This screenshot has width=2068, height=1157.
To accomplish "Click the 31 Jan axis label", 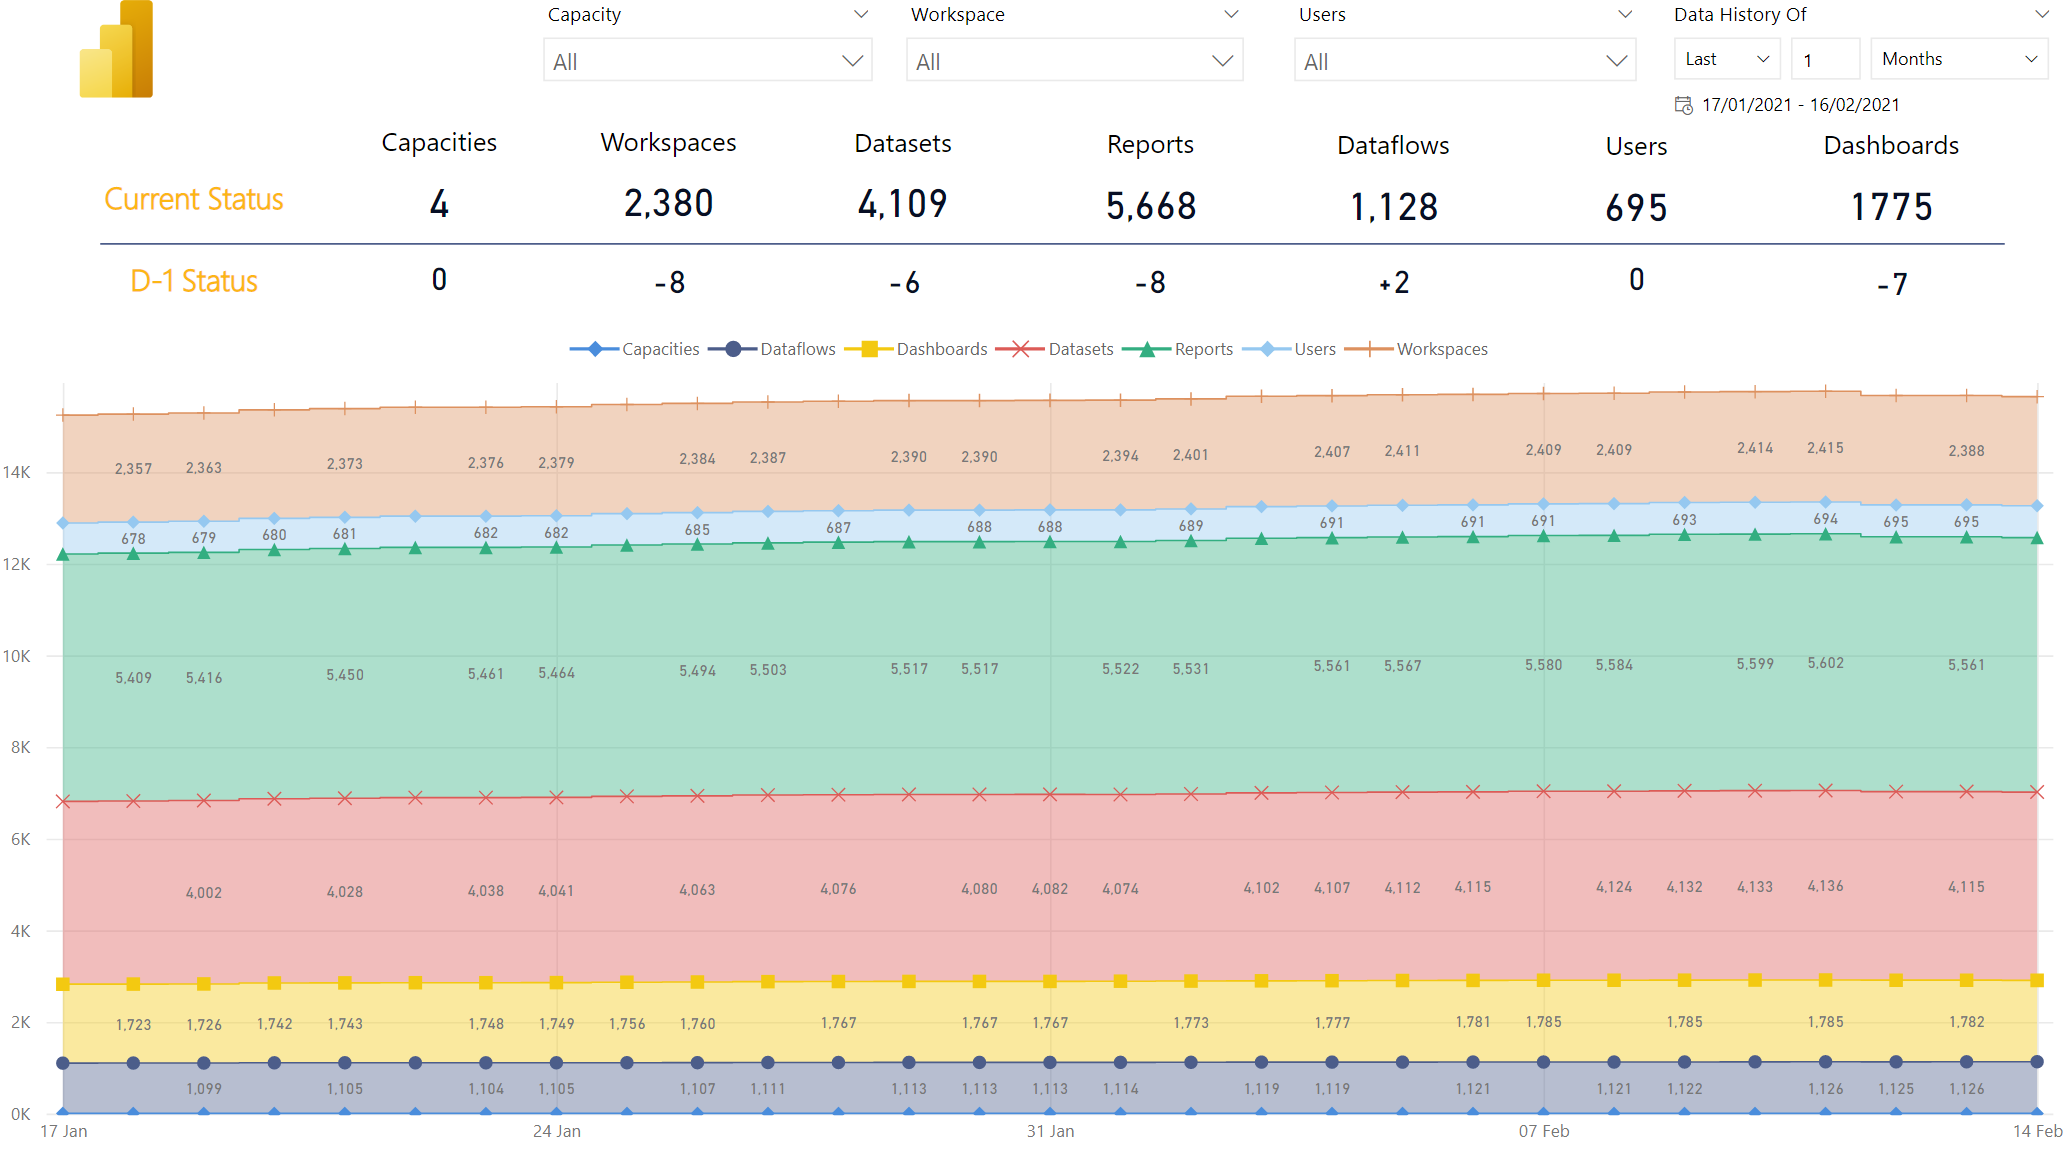I will [x=1050, y=1131].
